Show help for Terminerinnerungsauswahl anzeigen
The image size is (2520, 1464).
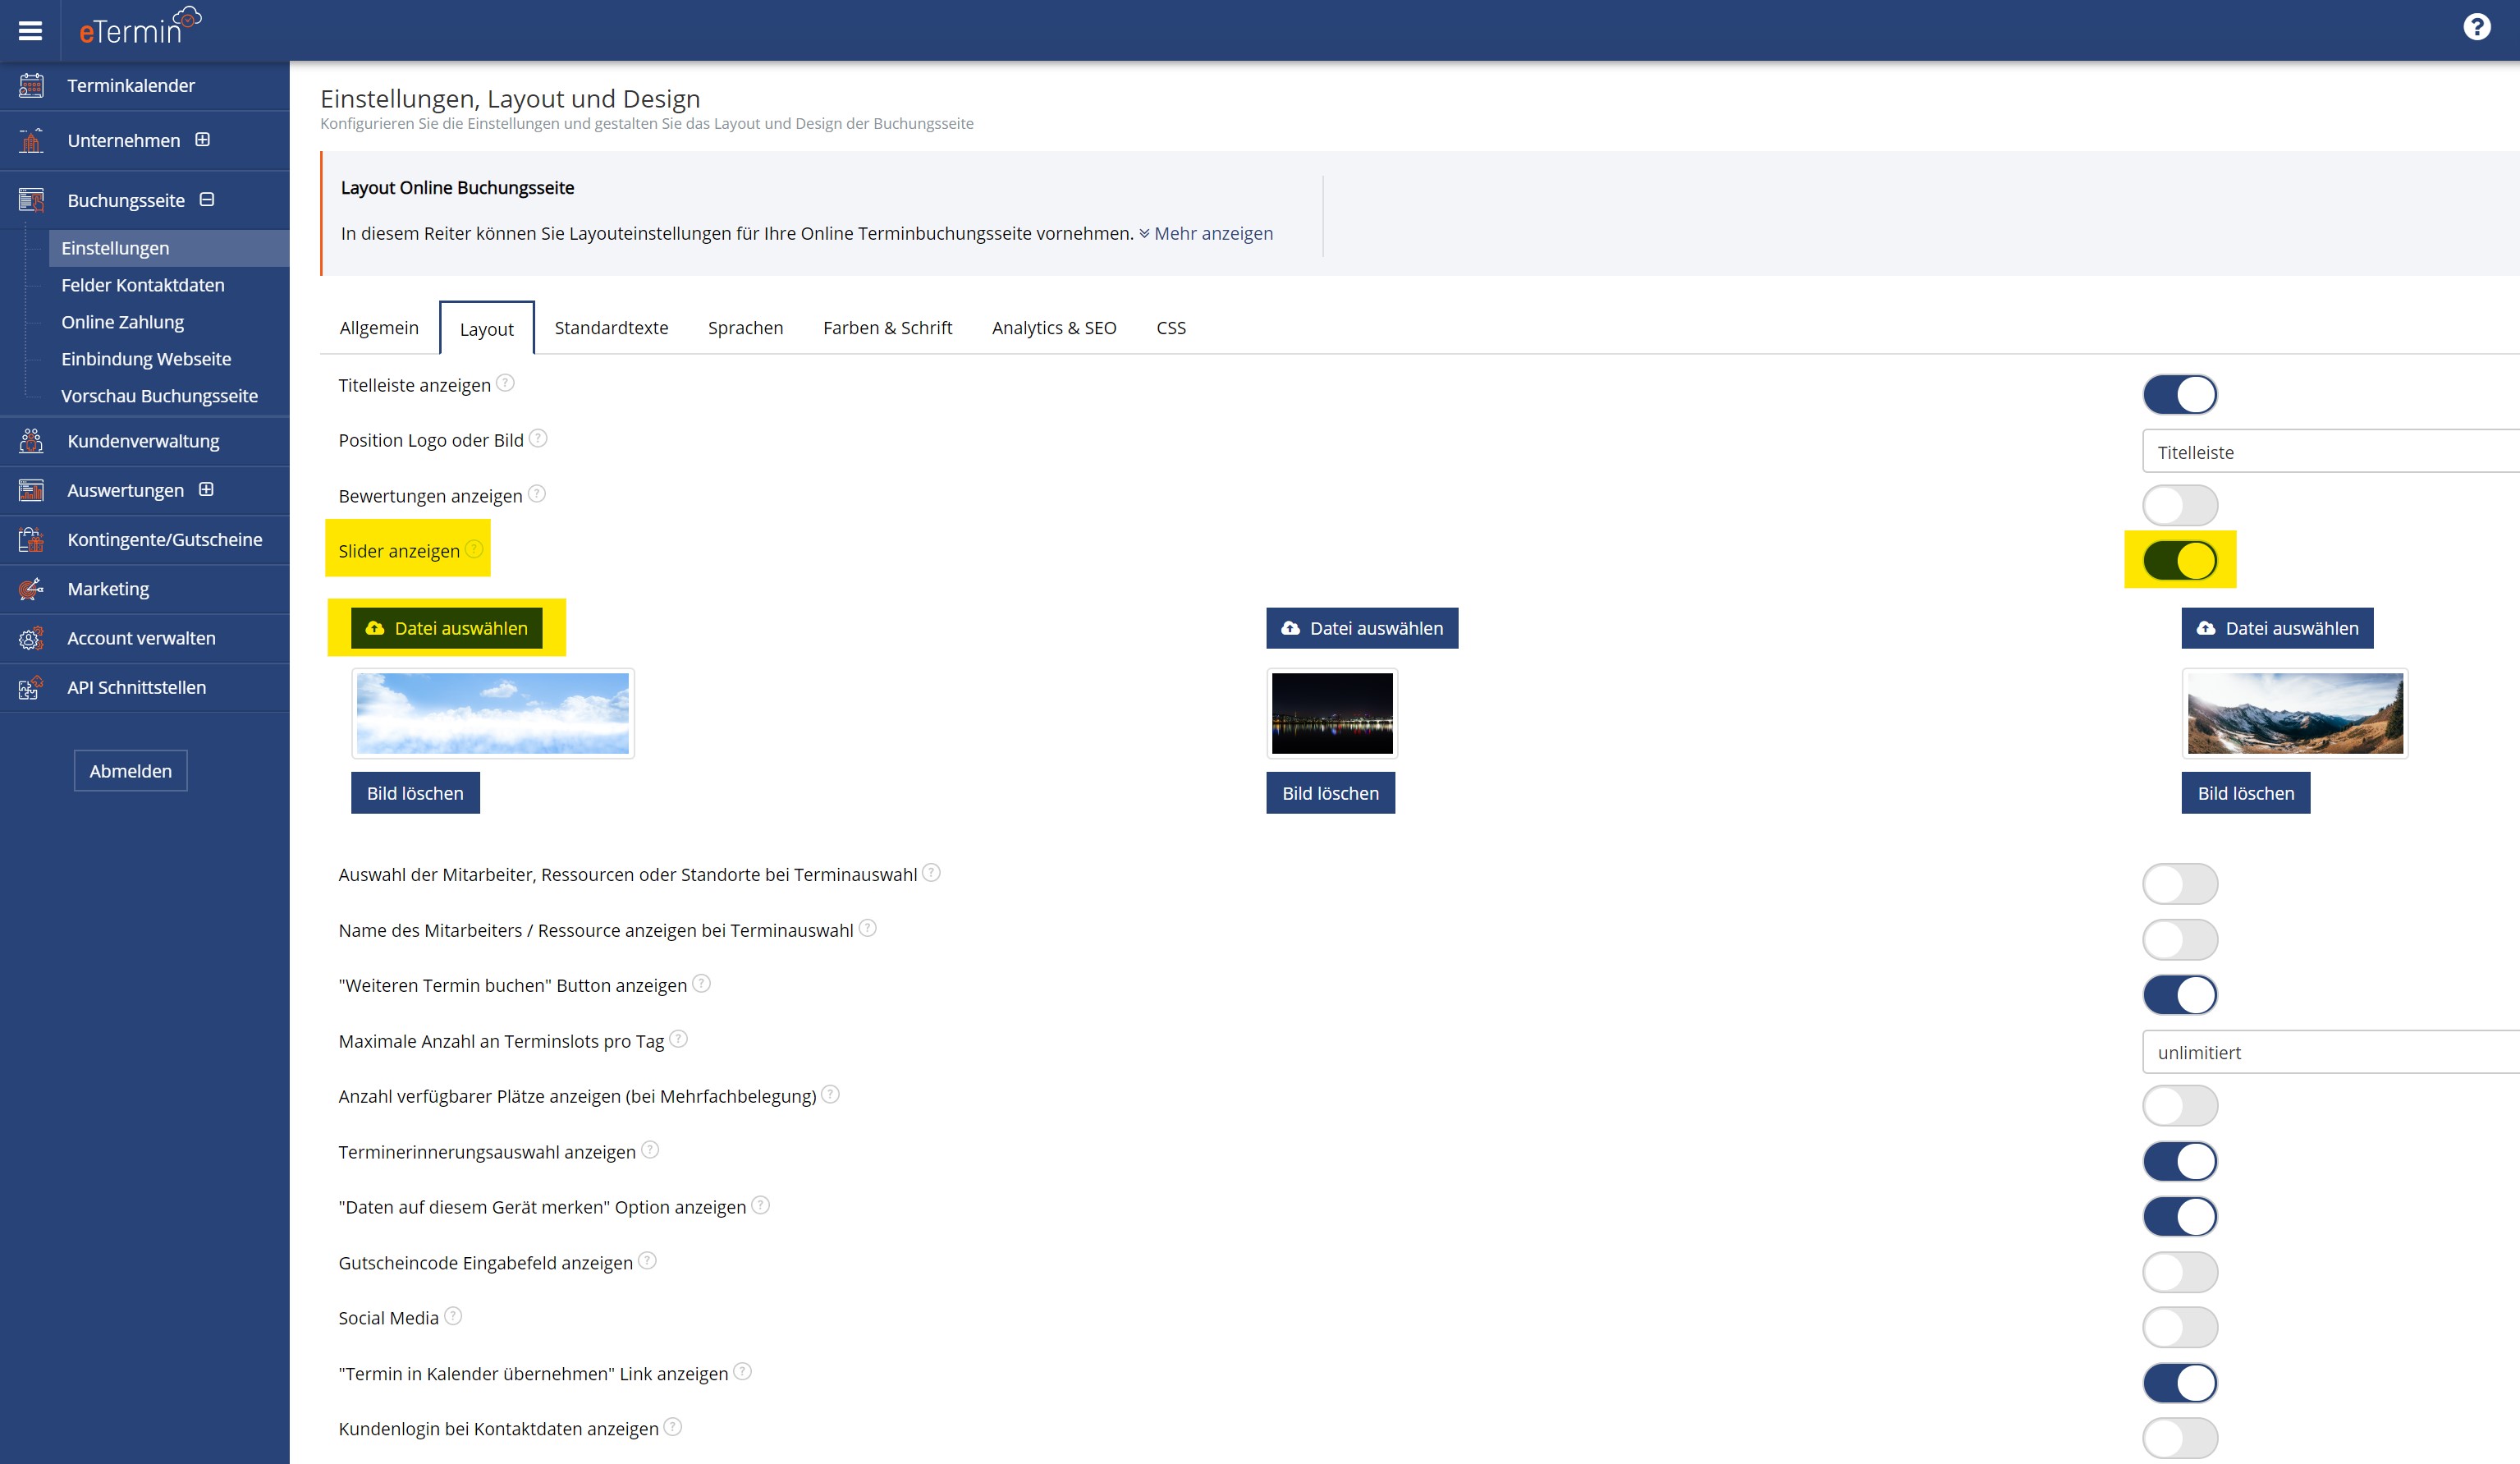coord(650,1150)
